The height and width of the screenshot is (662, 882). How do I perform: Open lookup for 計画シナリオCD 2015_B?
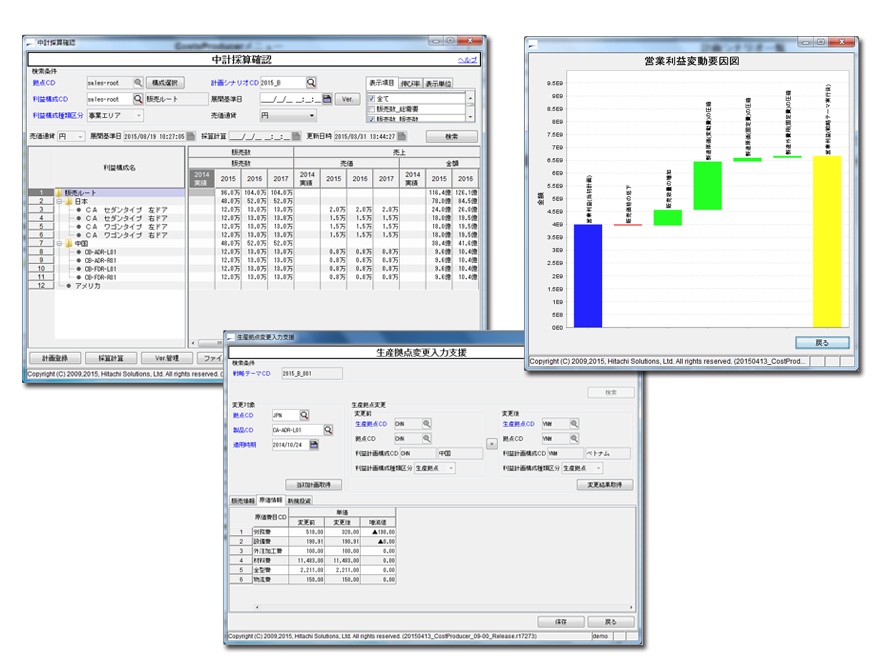tap(311, 83)
